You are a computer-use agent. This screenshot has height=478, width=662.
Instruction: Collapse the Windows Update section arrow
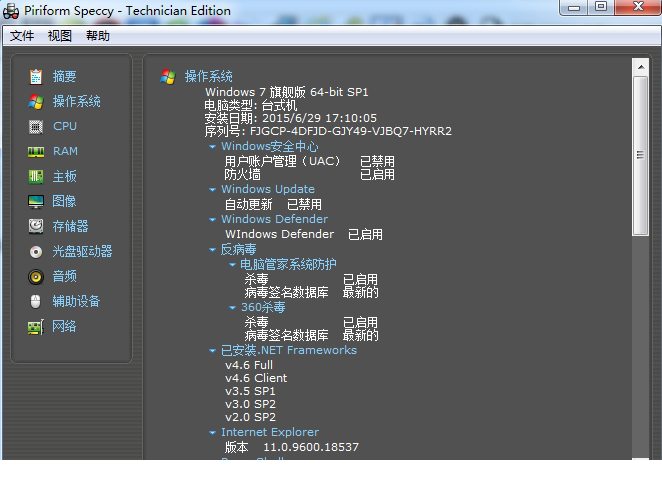click(x=212, y=190)
